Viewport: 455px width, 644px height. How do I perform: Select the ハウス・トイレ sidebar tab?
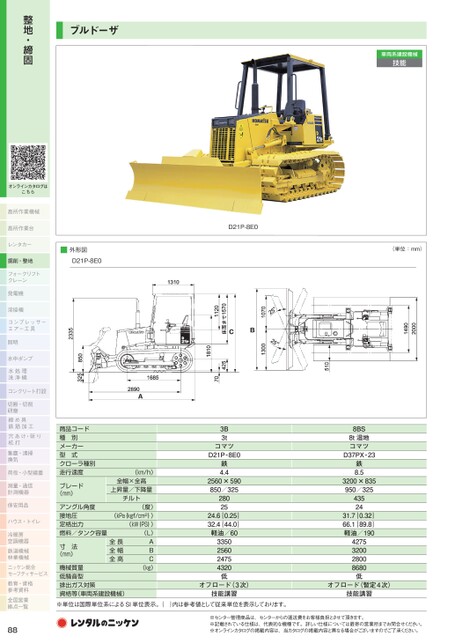[x=25, y=522]
